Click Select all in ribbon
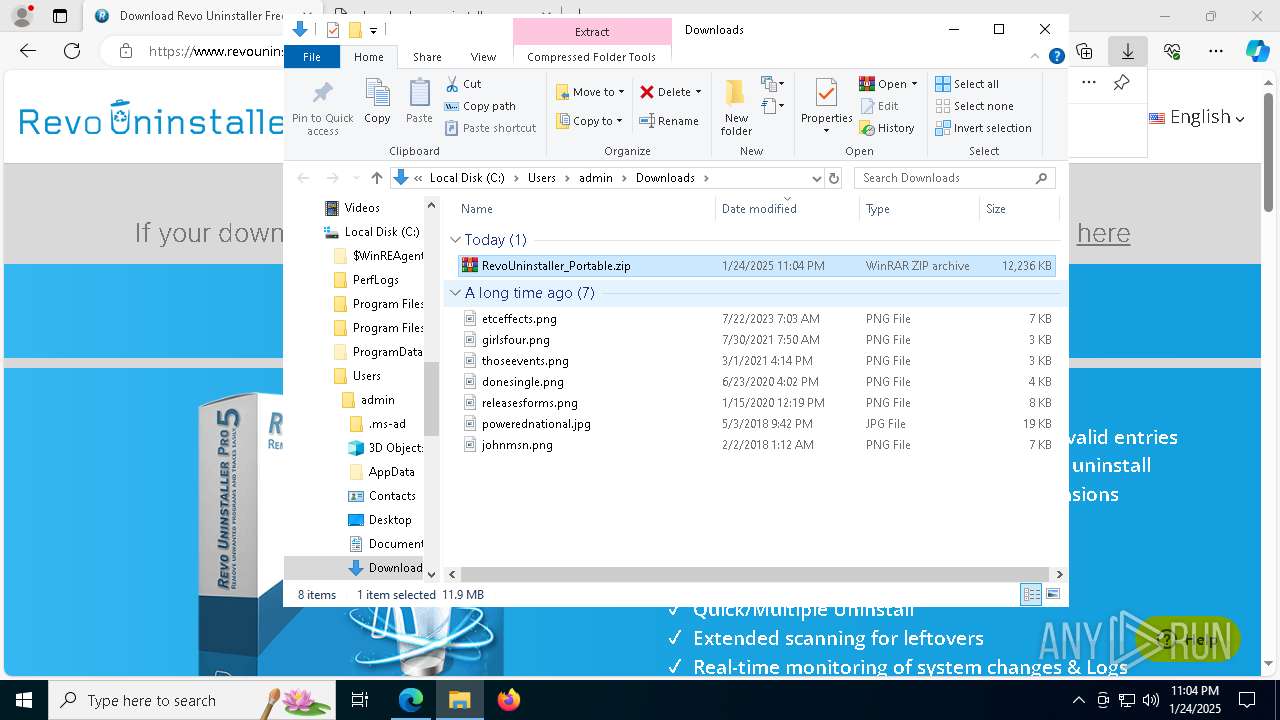This screenshot has width=1280, height=720. coord(967,84)
